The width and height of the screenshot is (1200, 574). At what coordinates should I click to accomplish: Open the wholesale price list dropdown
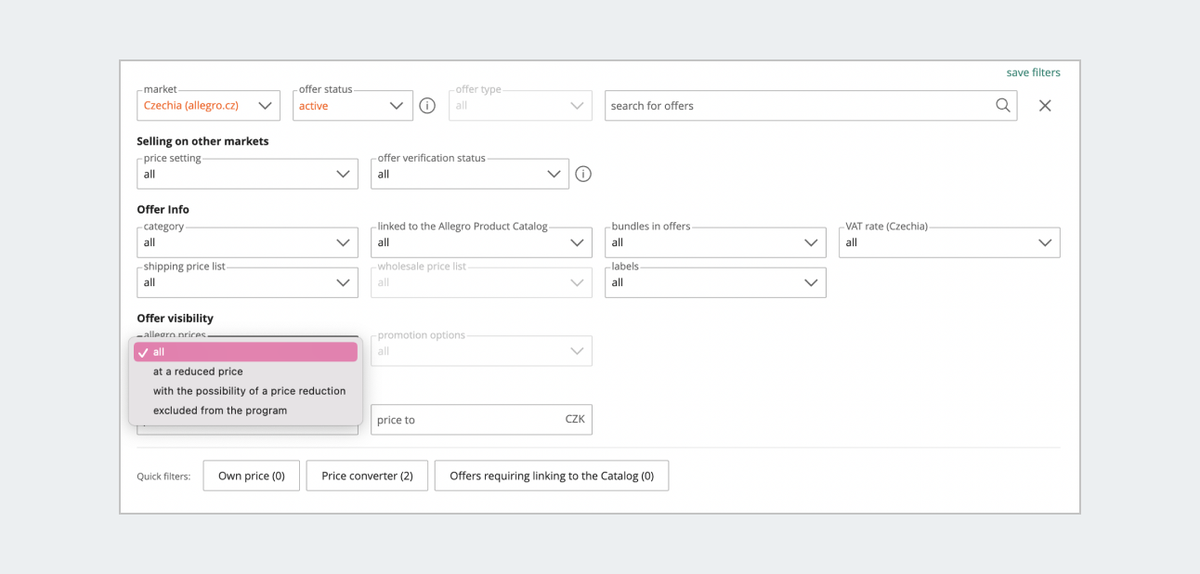[481, 282]
